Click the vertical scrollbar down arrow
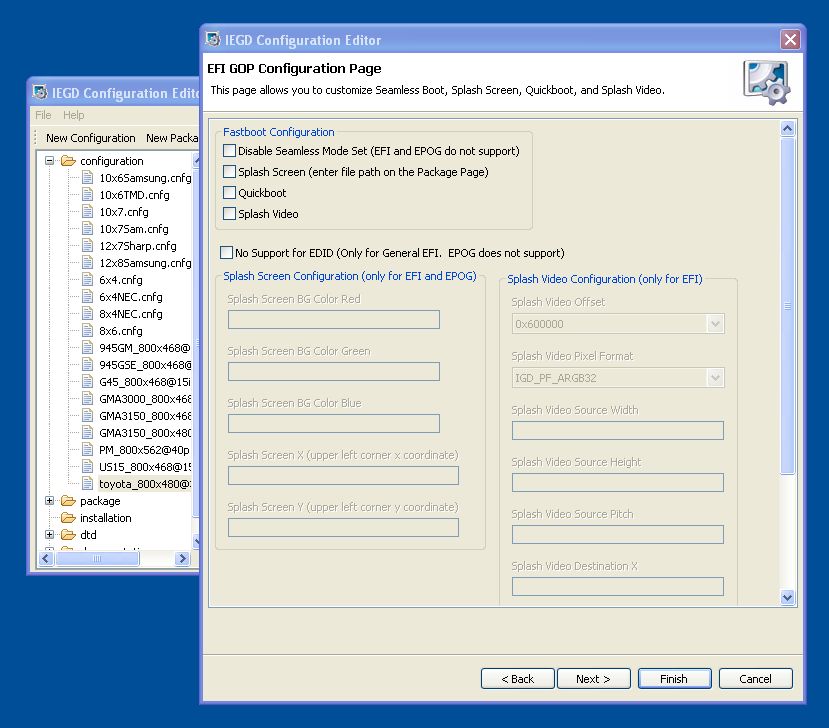 coord(787,597)
